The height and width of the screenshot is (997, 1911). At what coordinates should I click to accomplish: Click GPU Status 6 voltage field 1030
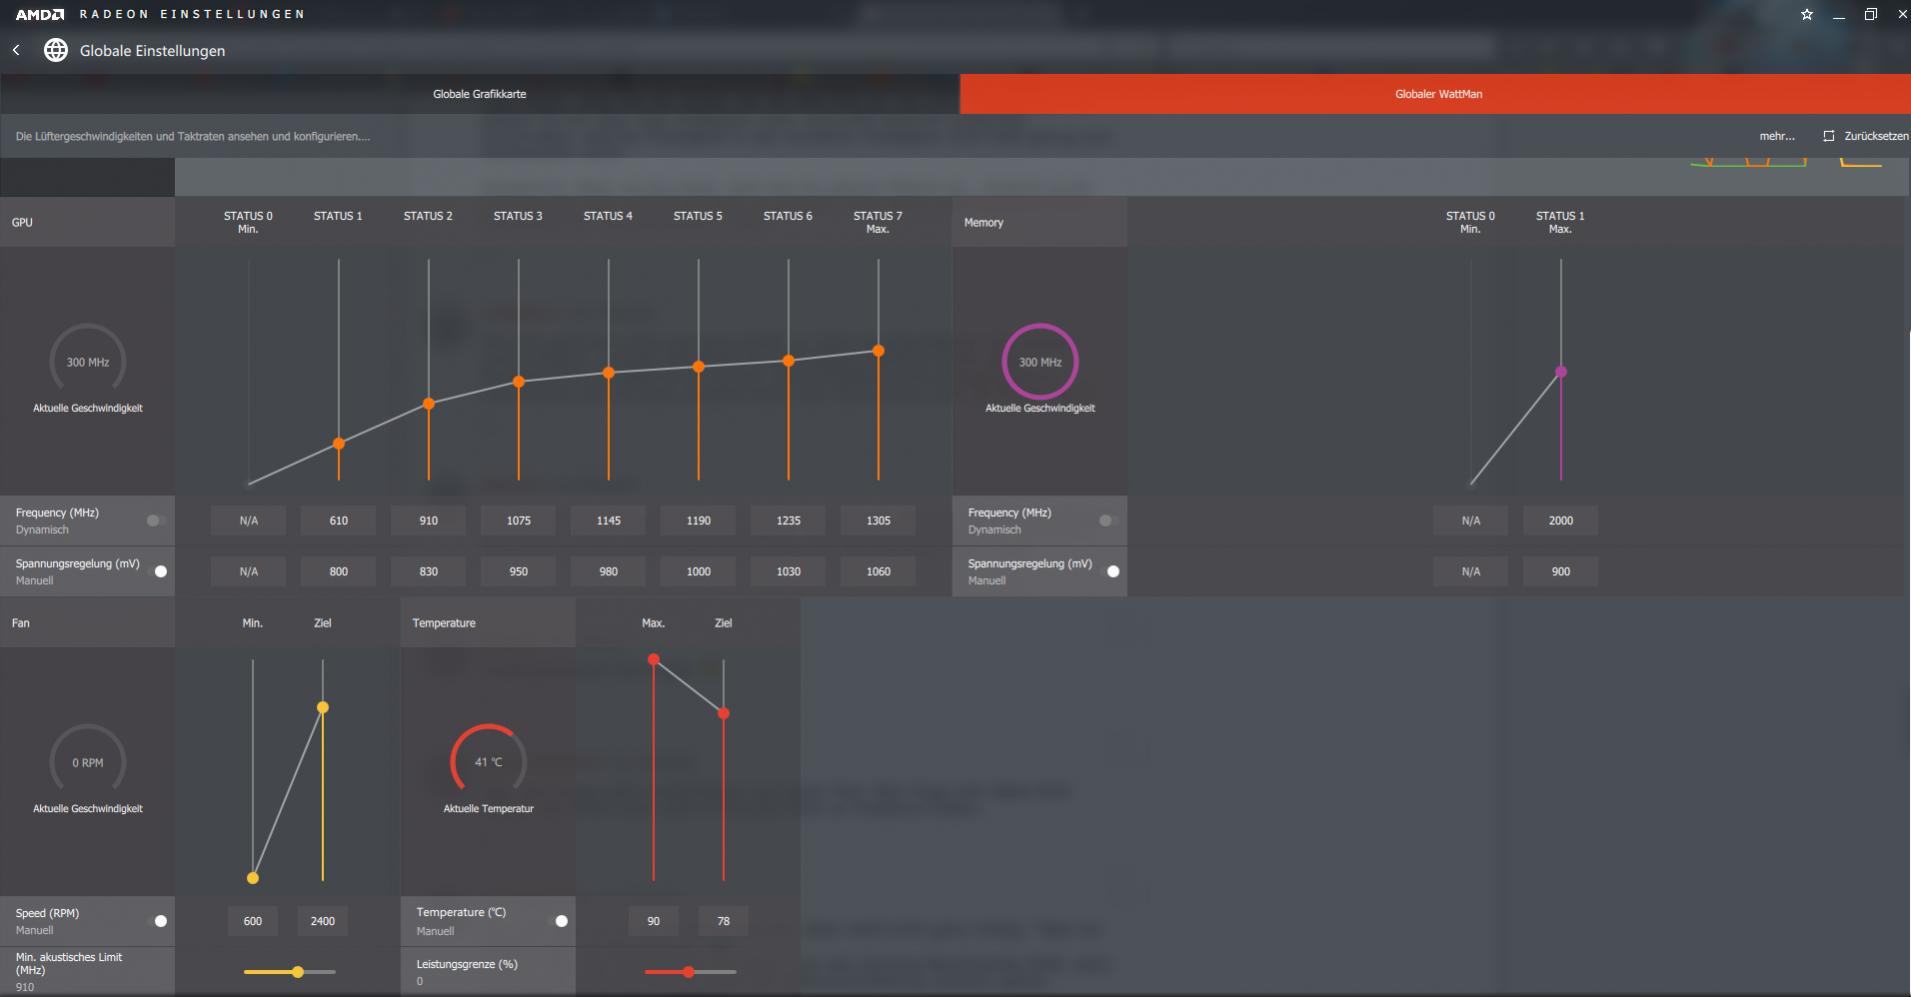788,571
